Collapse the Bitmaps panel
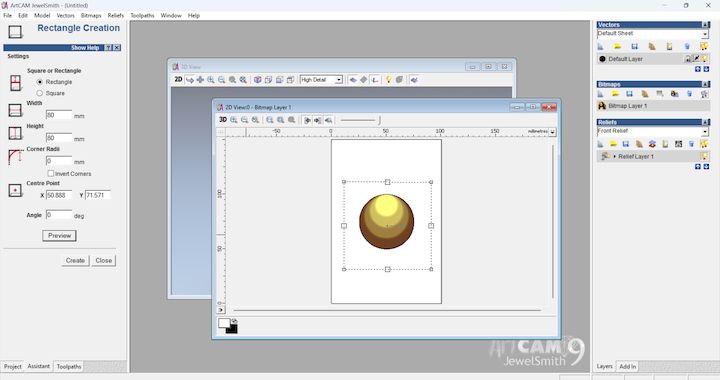Screen dimensions: 720x380 tap(706, 84)
